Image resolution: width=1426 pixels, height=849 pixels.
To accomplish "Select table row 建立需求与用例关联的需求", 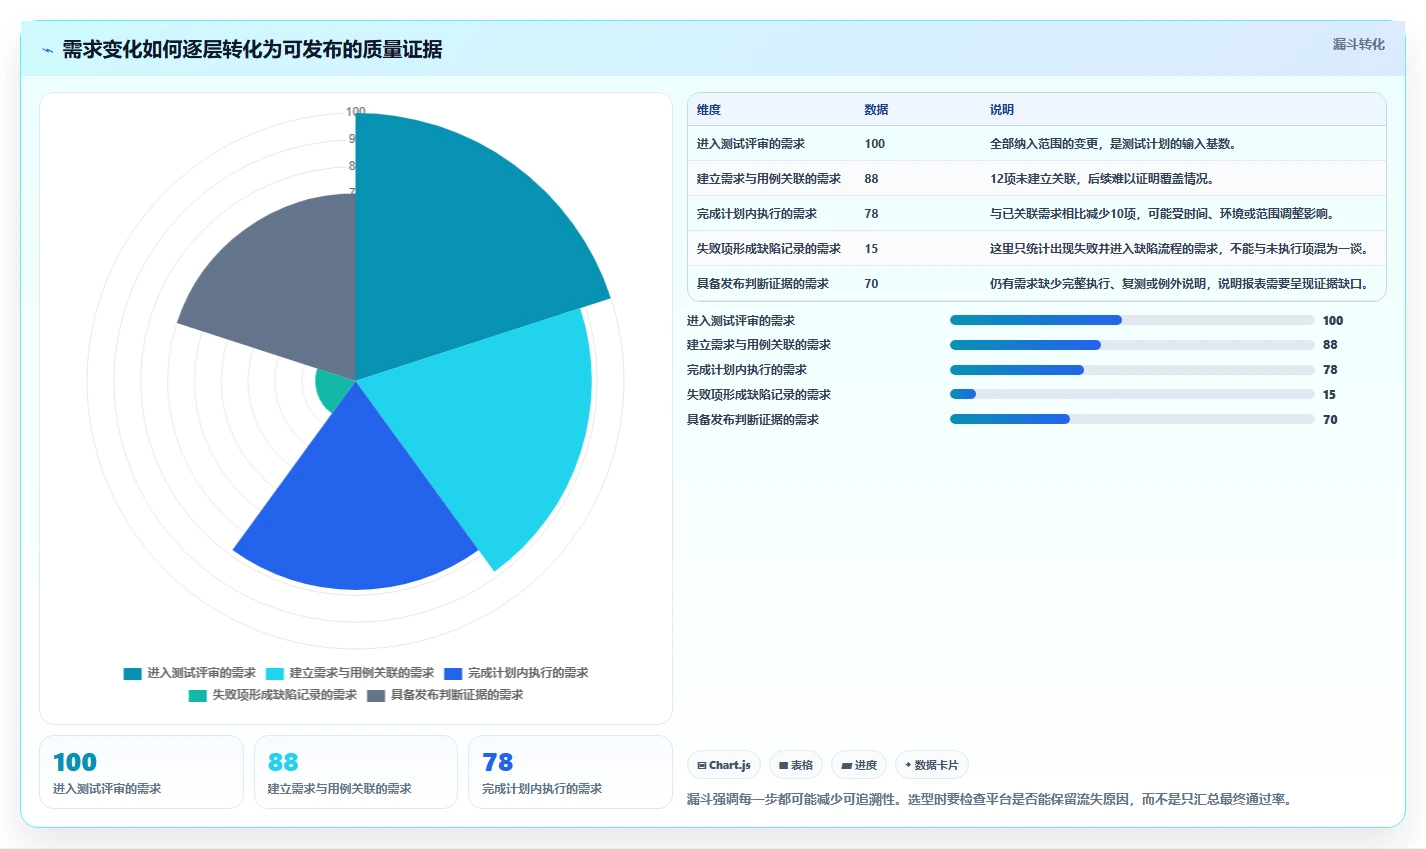I will (x=1037, y=179).
